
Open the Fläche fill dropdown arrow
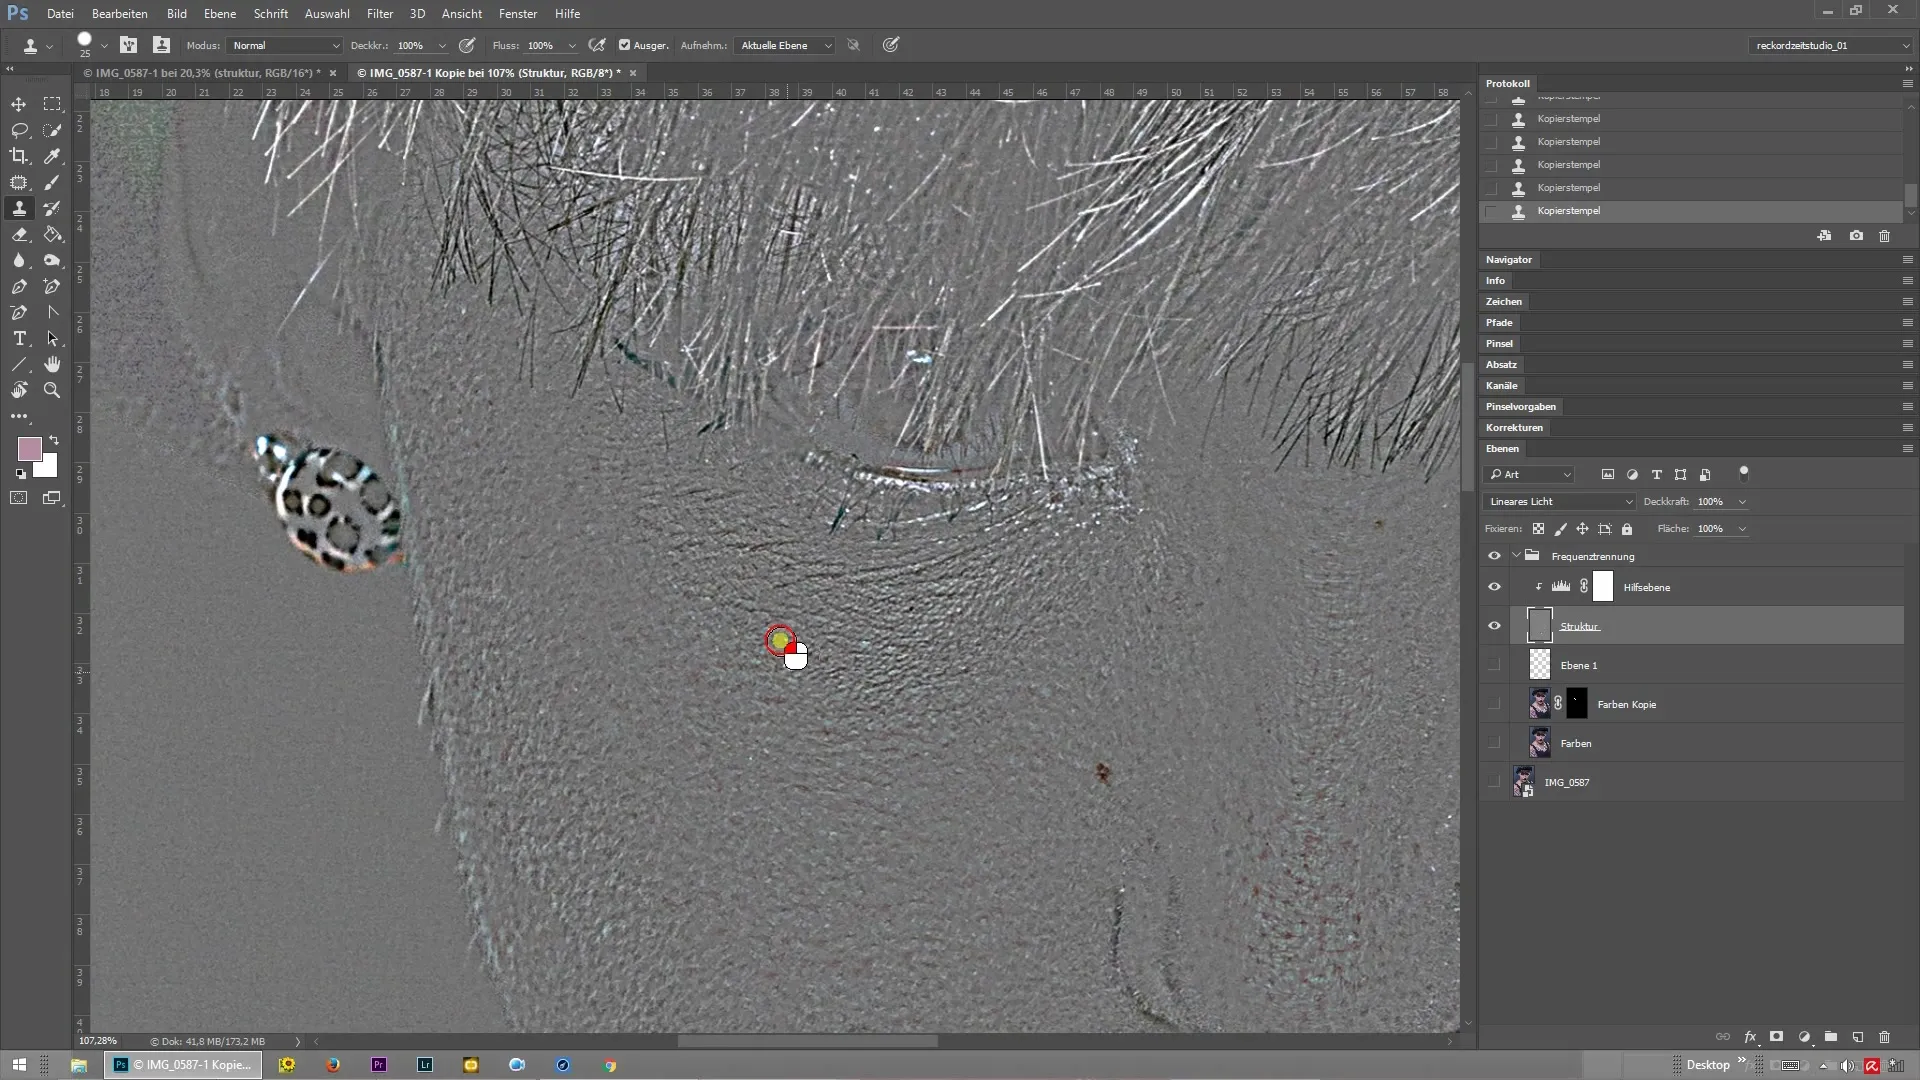[1743, 529]
